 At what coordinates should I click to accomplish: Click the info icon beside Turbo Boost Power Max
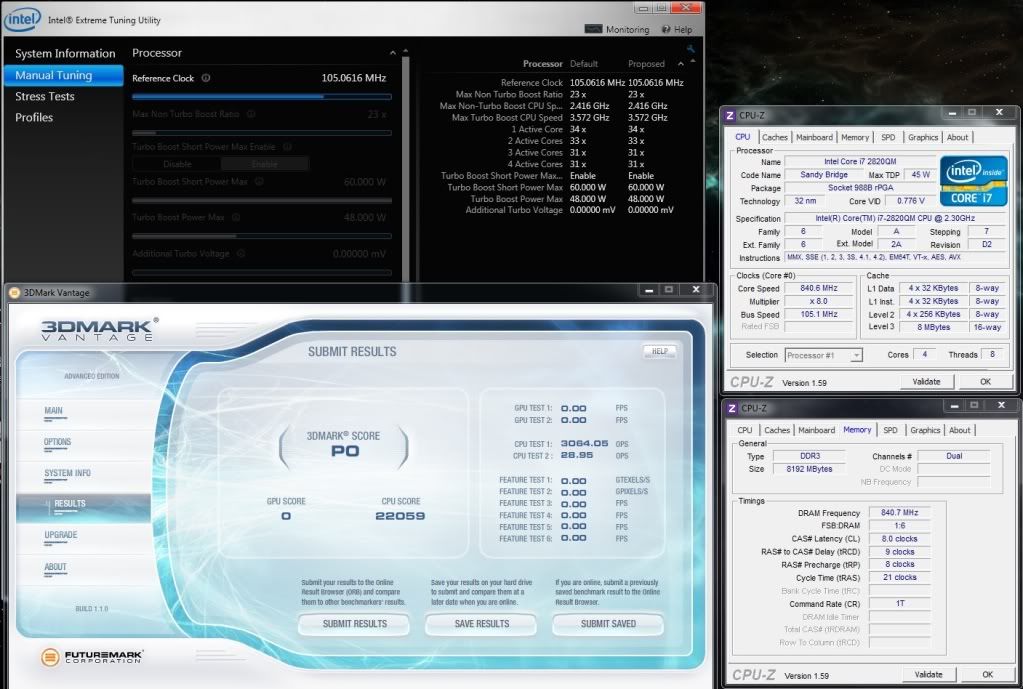tap(236, 217)
